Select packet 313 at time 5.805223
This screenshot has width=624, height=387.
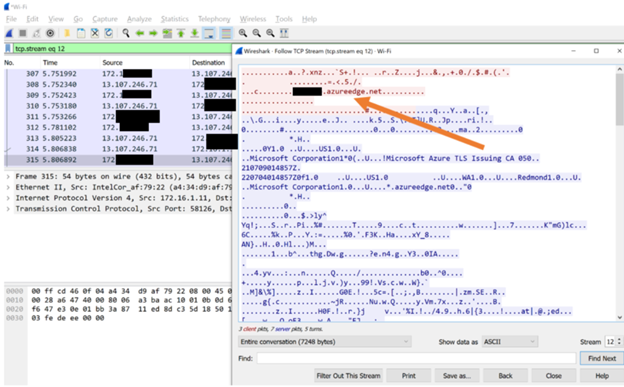point(118,138)
